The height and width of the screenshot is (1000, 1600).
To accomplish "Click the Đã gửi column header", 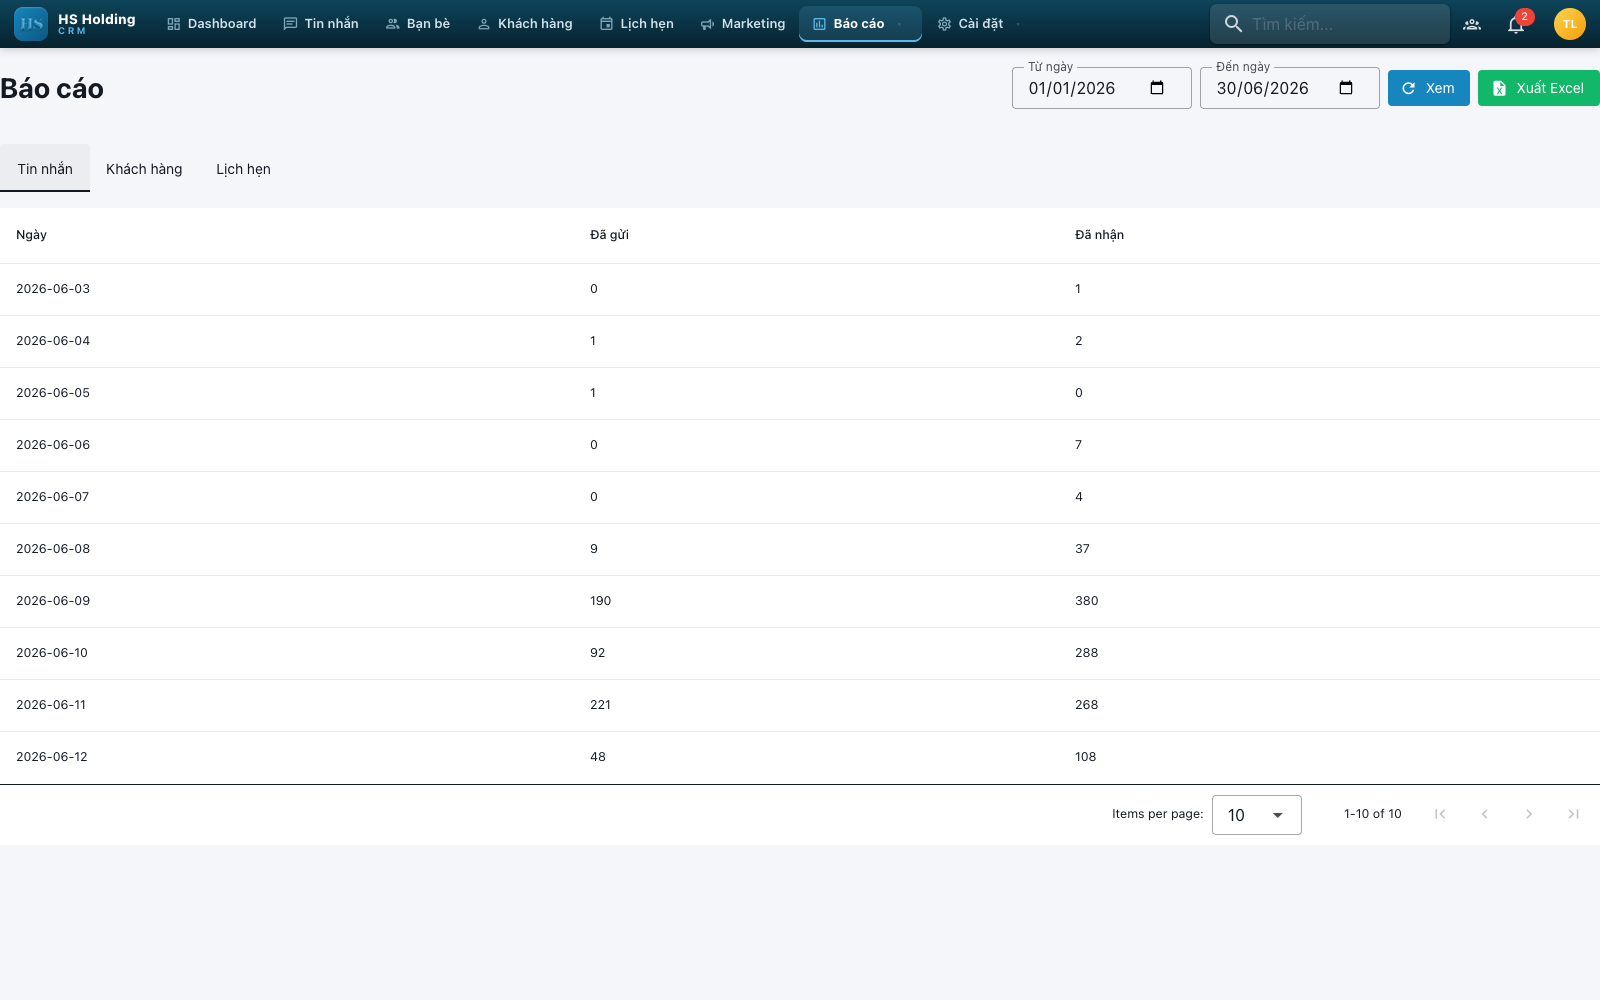I will click(609, 235).
